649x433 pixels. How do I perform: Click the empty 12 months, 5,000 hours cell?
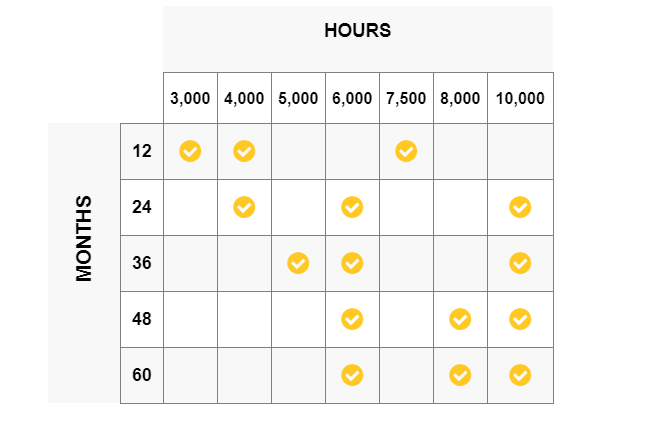298,152
